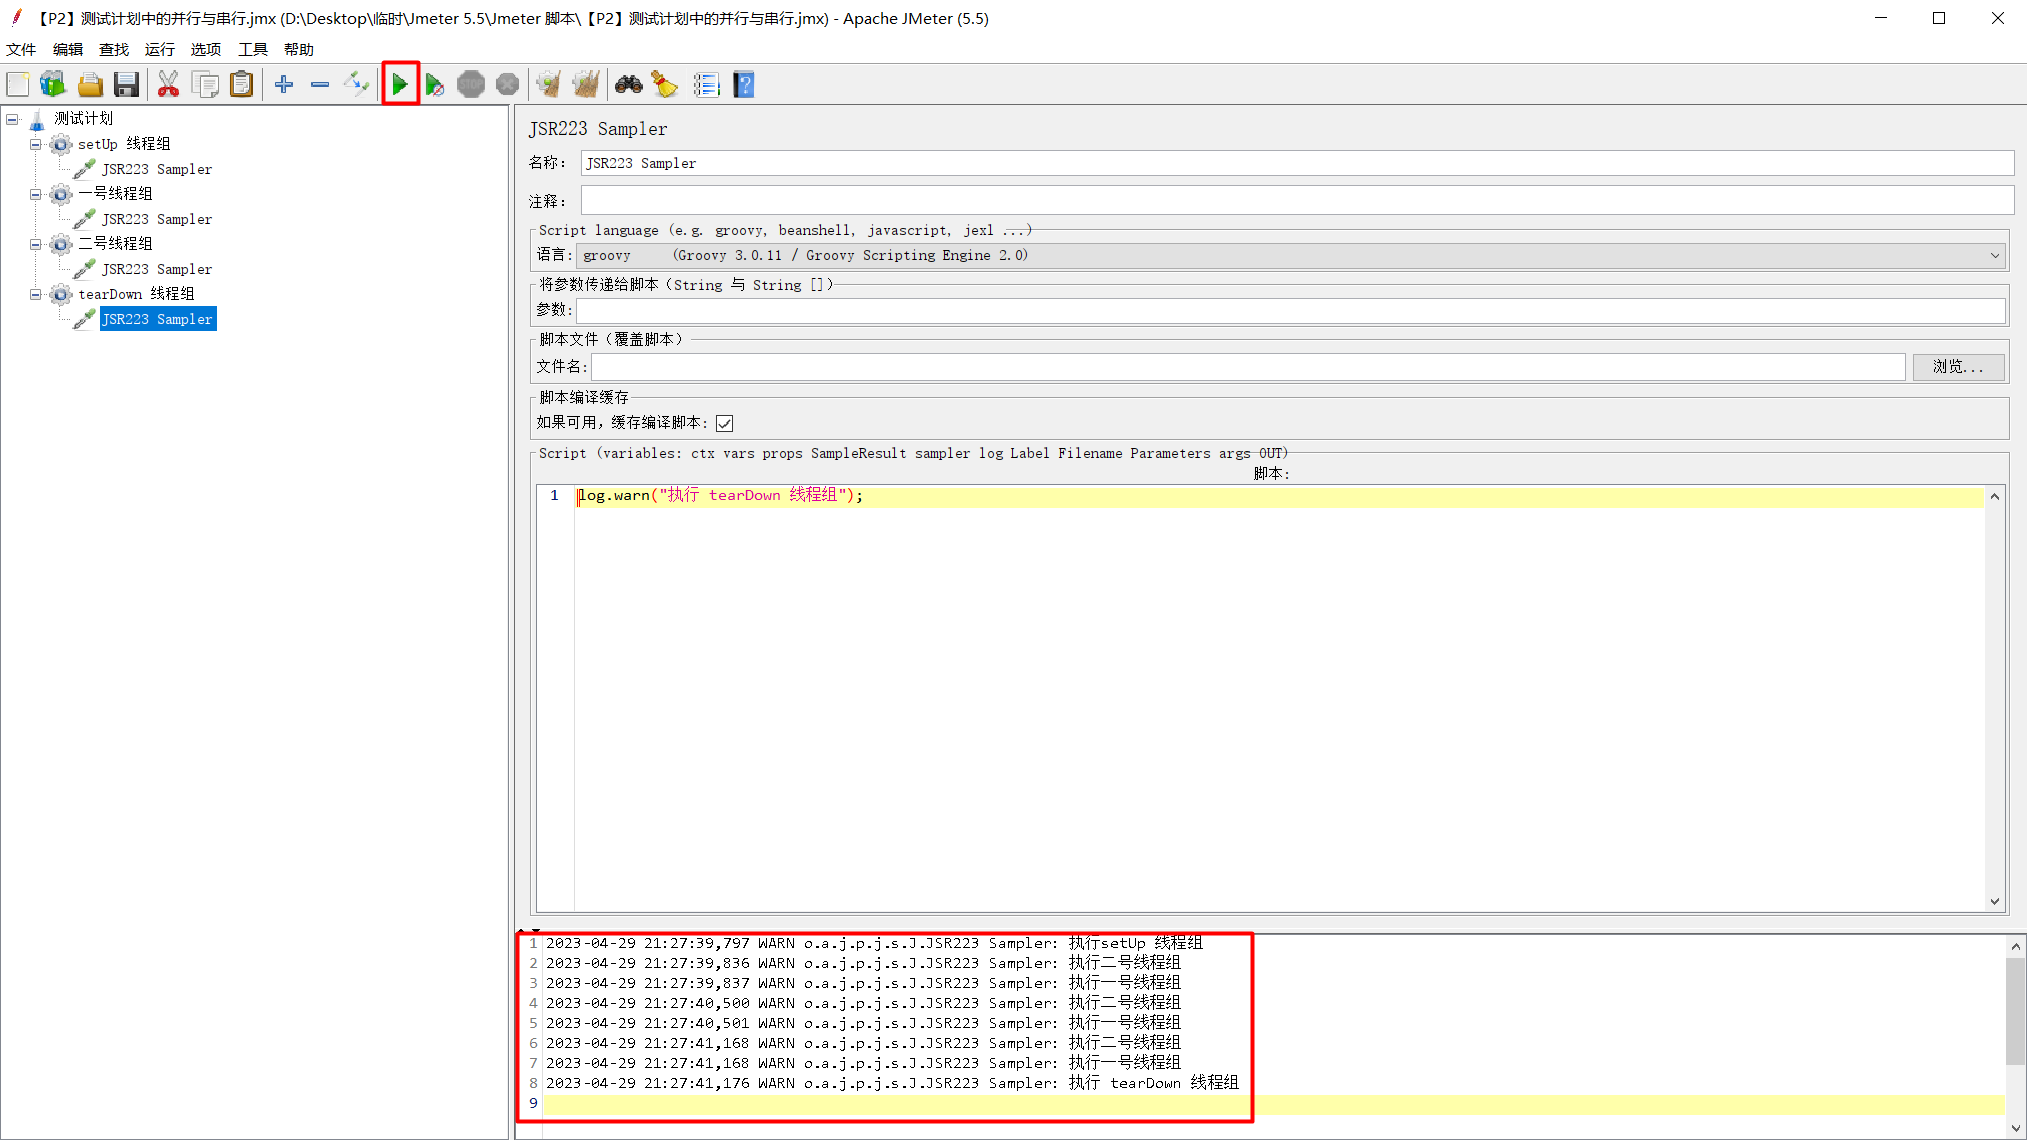This screenshot has width=2027, height=1140.
Task: Select the 一号线程组 tree item
Action: (x=116, y=194)
